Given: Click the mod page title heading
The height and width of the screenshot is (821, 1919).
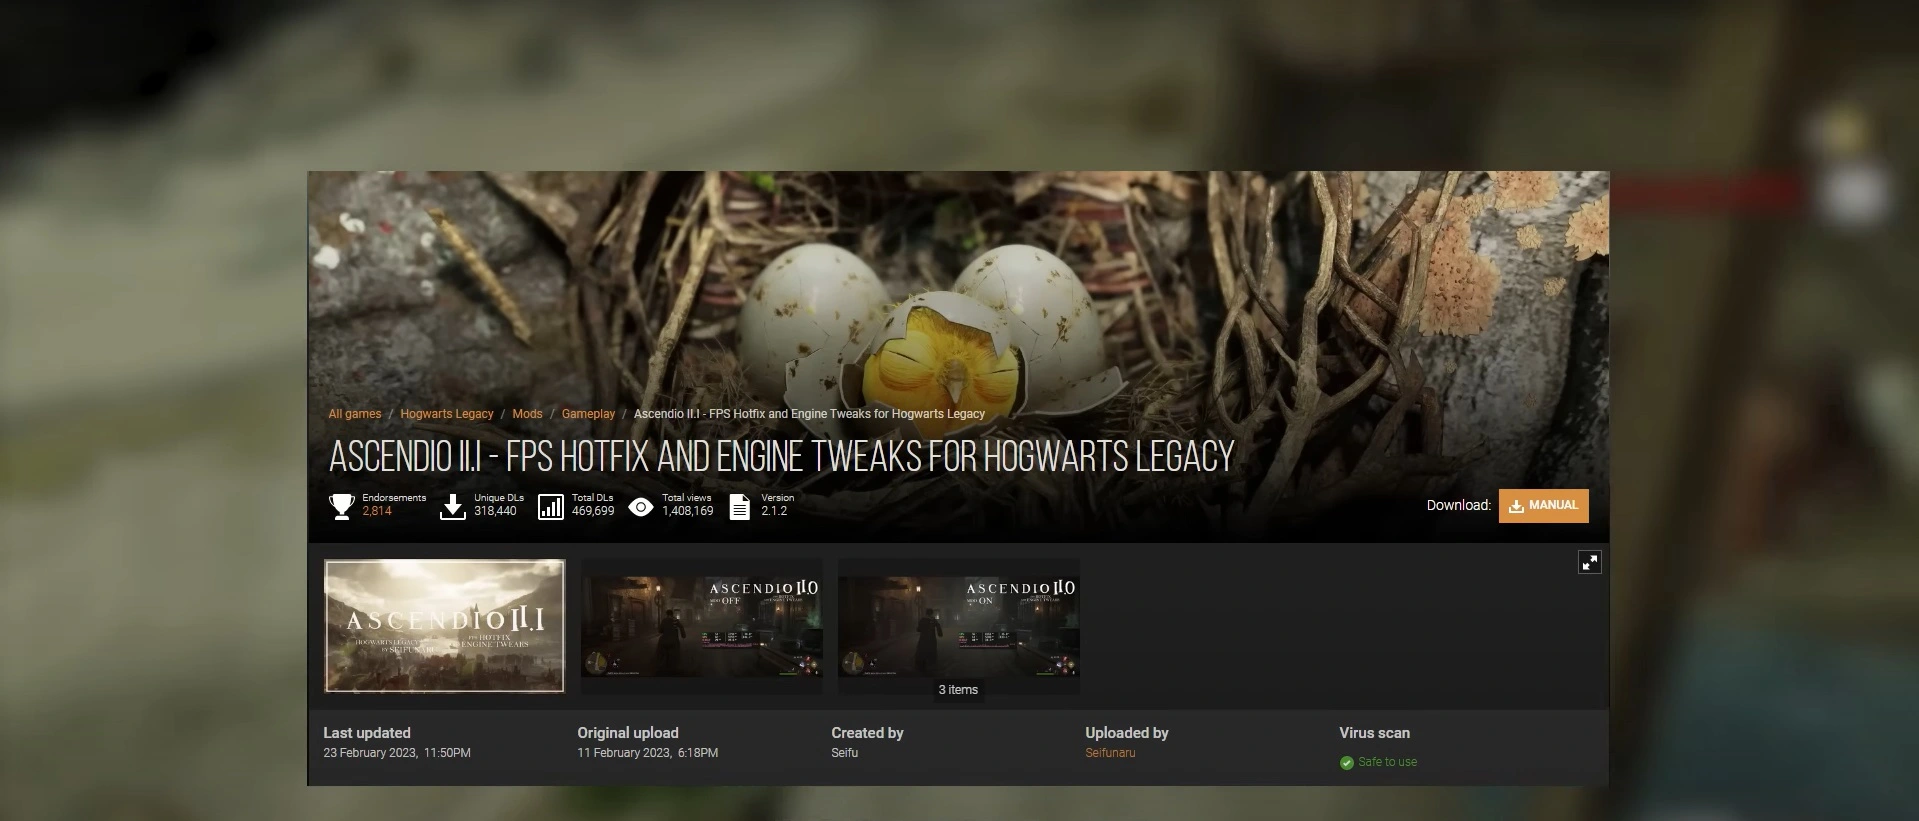Looking at the screenshot, I should (781, 457).
